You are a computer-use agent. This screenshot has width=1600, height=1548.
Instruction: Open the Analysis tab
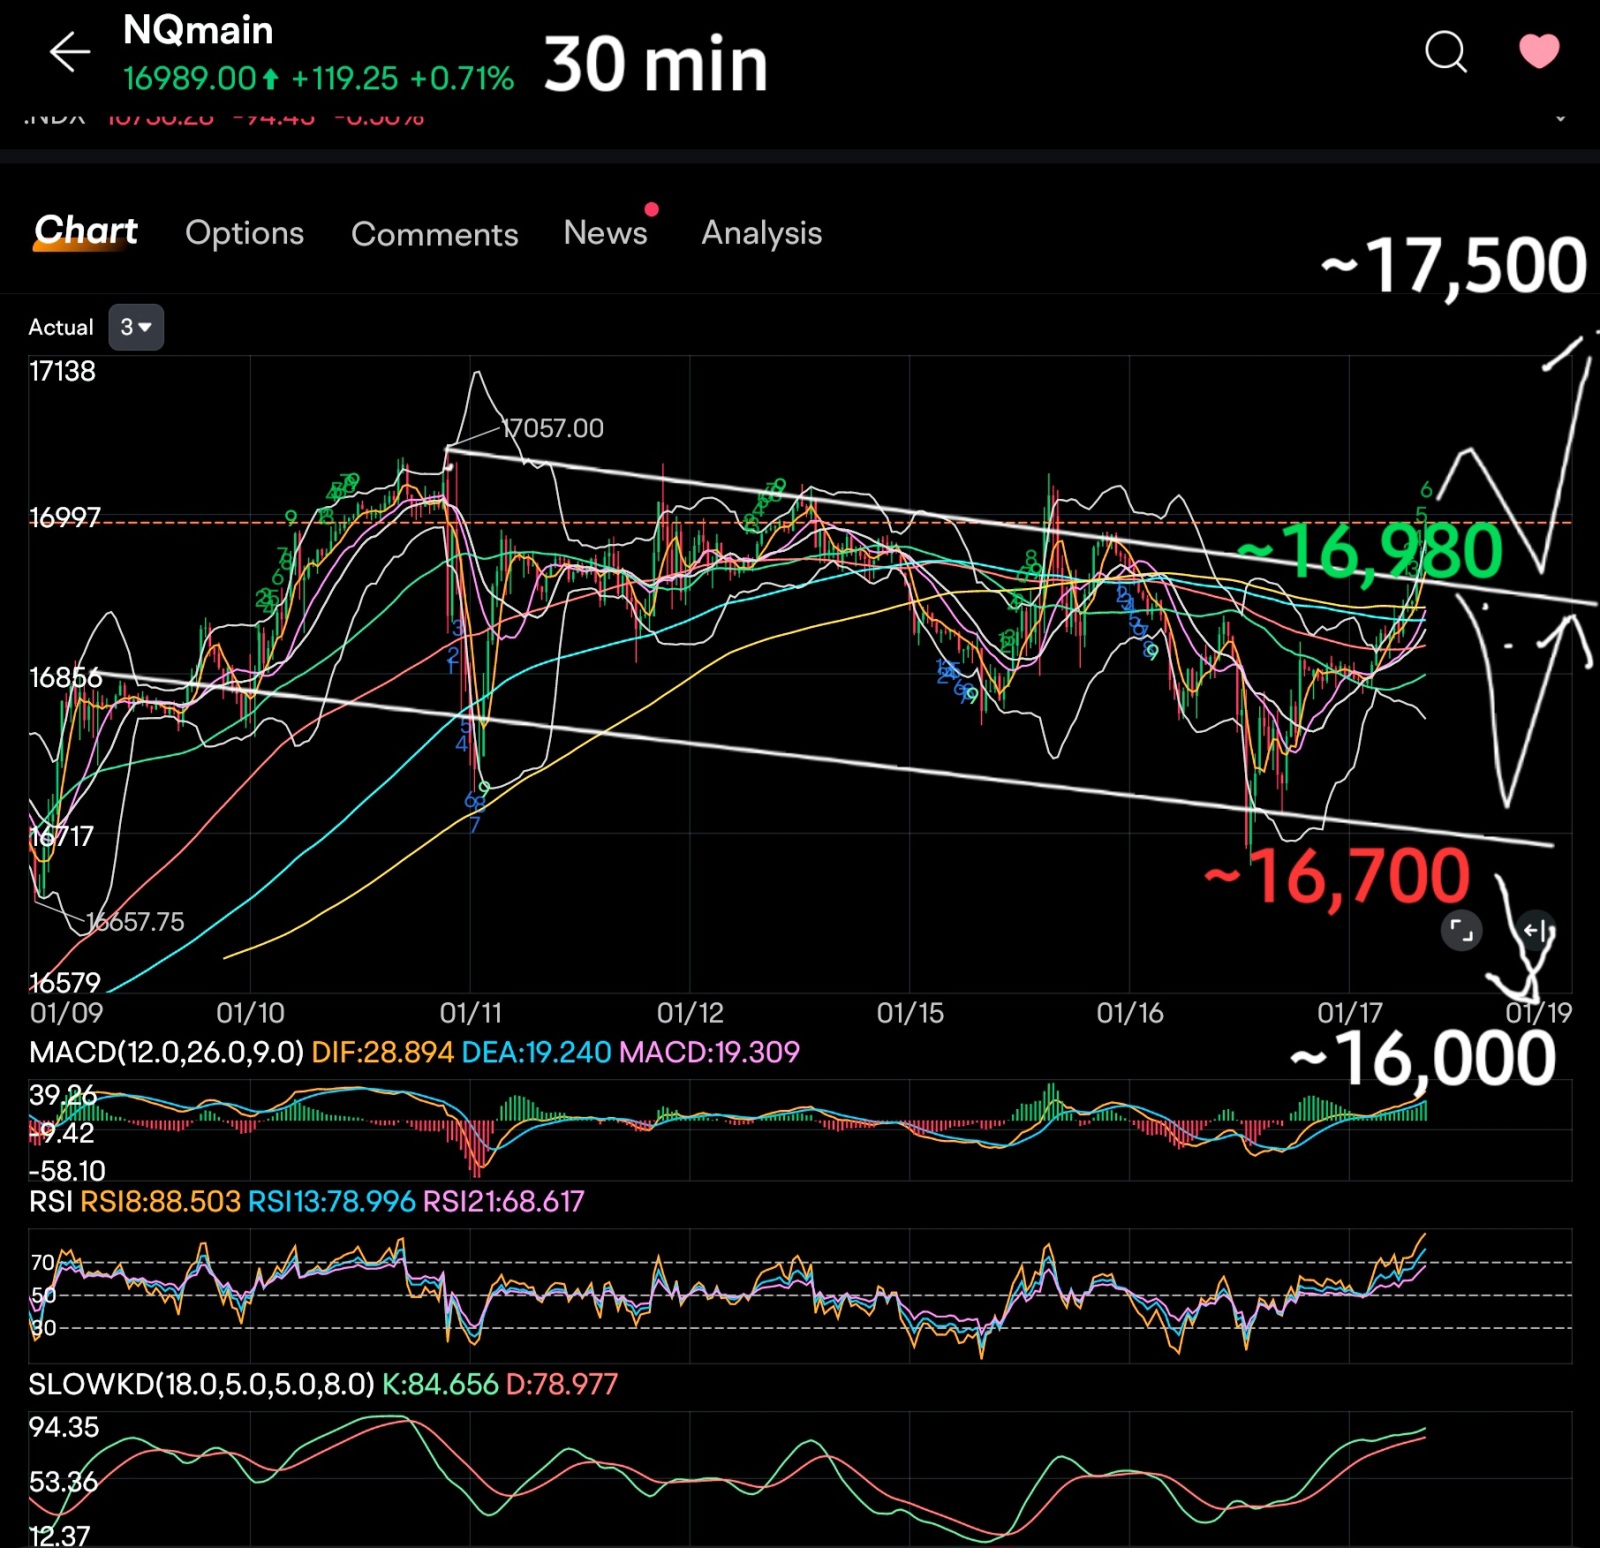(x=761, y=233)
